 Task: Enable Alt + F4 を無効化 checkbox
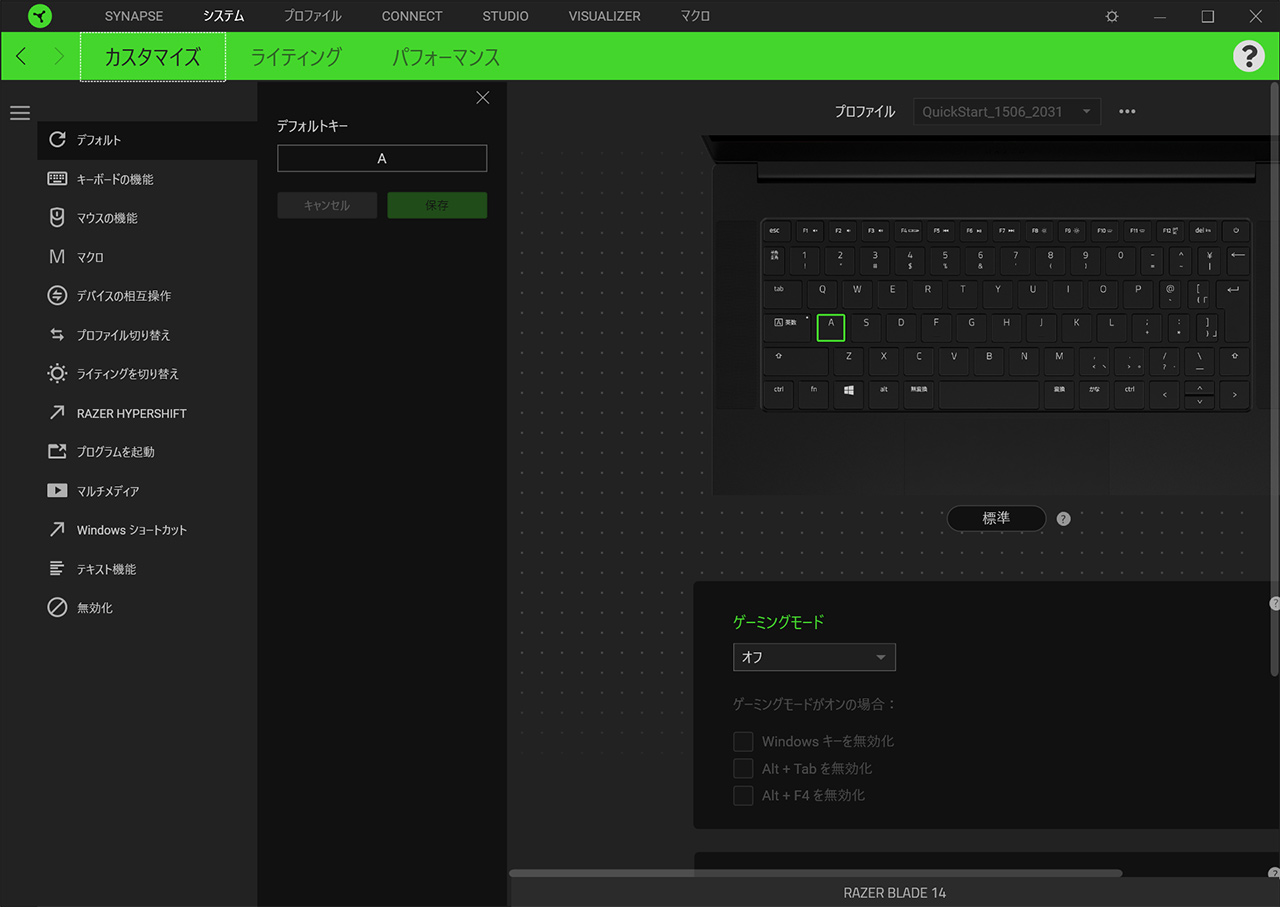click(x=743, y=795)
